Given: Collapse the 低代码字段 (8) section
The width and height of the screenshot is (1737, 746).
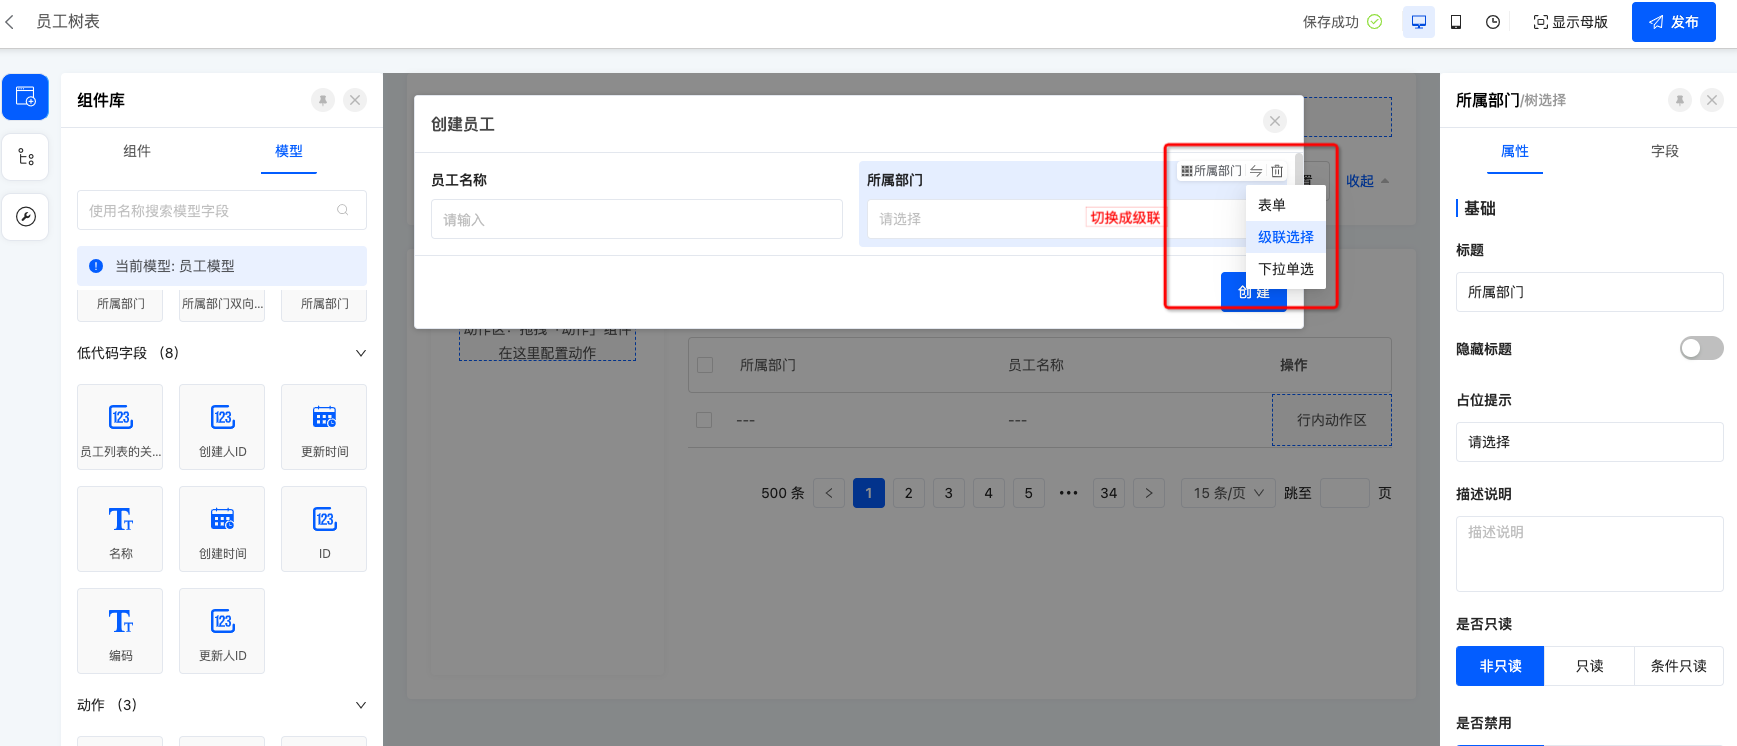Looking at the screenshot, I should click(x=361, y=353).
